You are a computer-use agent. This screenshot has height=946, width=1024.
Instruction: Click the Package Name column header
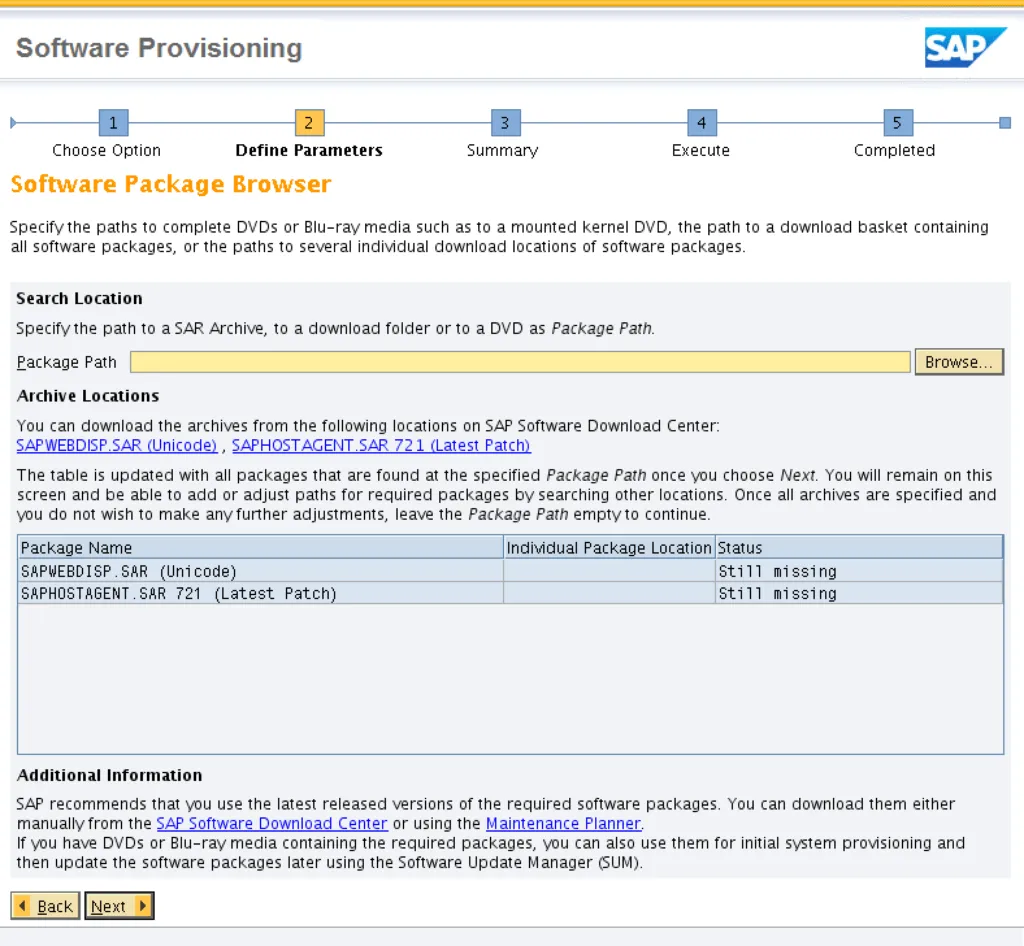pyautogui.click(x=260, y=548)
